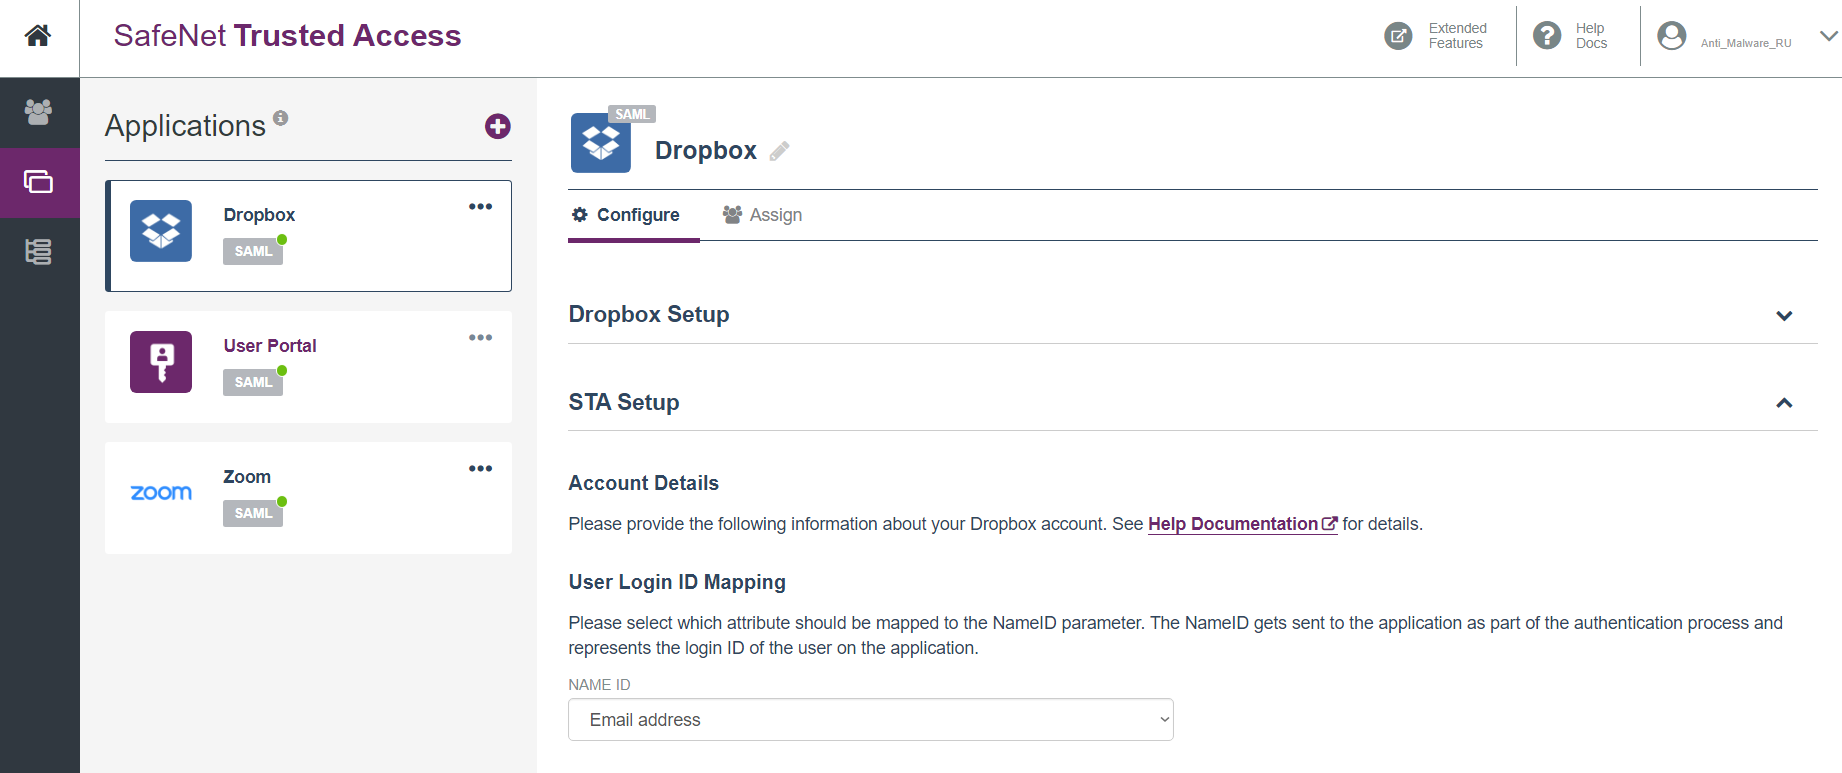Open Dropbox card more options menu
1842x773 pixels.
tap(481, 207)
